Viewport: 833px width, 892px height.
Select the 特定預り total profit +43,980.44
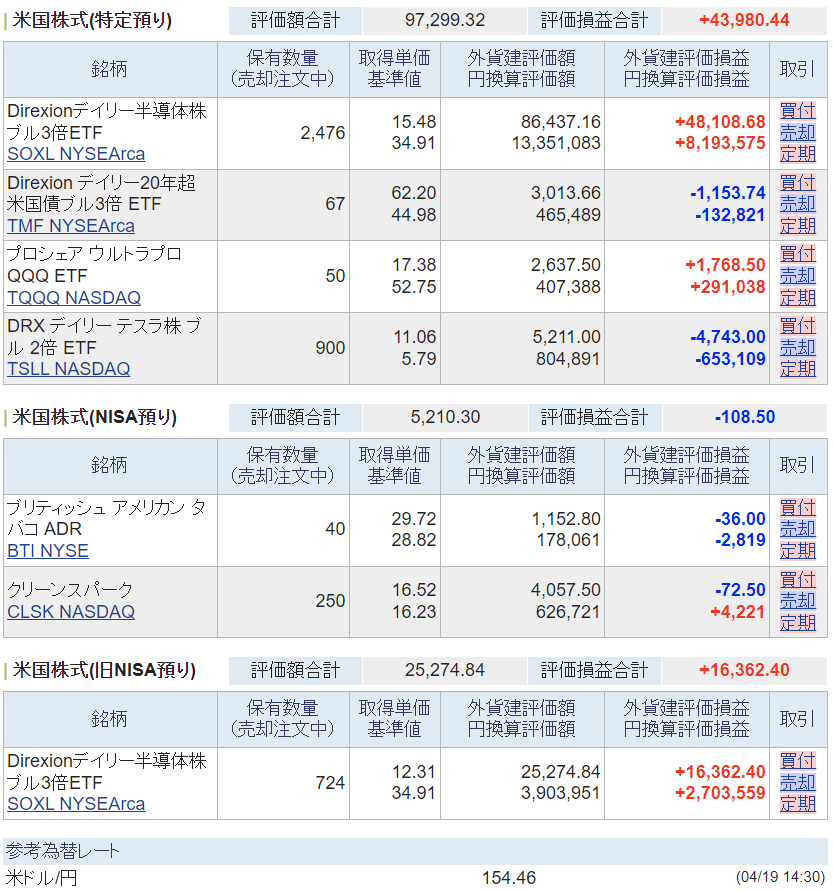744,20
